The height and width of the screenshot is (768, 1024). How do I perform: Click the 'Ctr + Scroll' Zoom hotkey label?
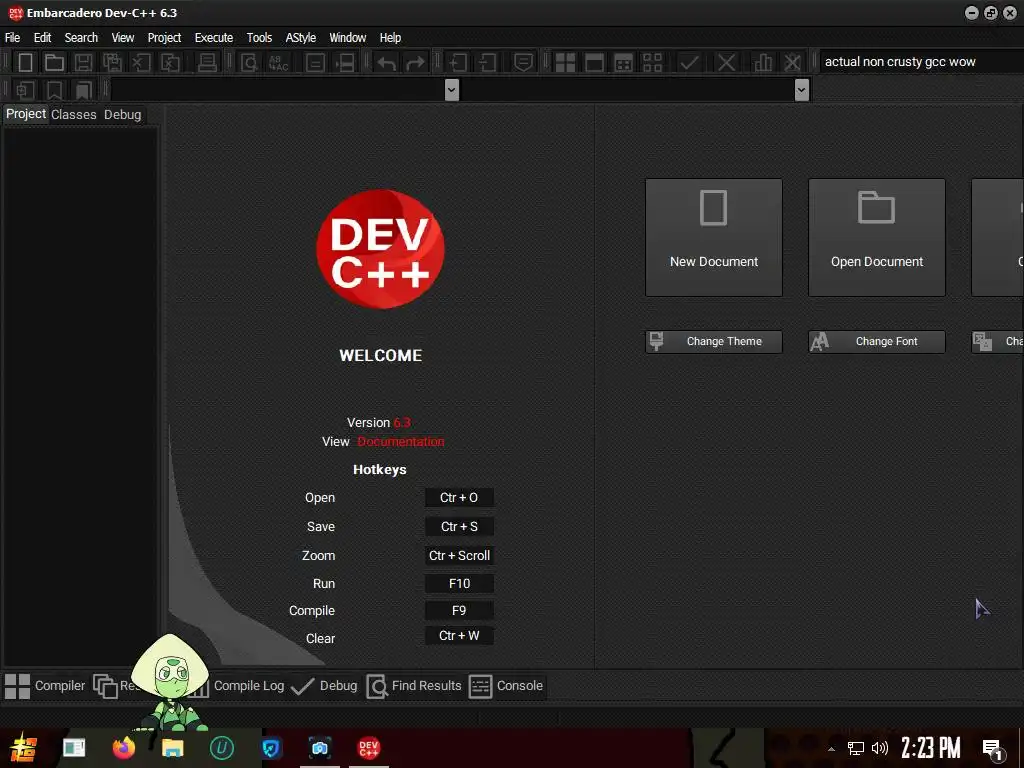[x=459, y=556]
